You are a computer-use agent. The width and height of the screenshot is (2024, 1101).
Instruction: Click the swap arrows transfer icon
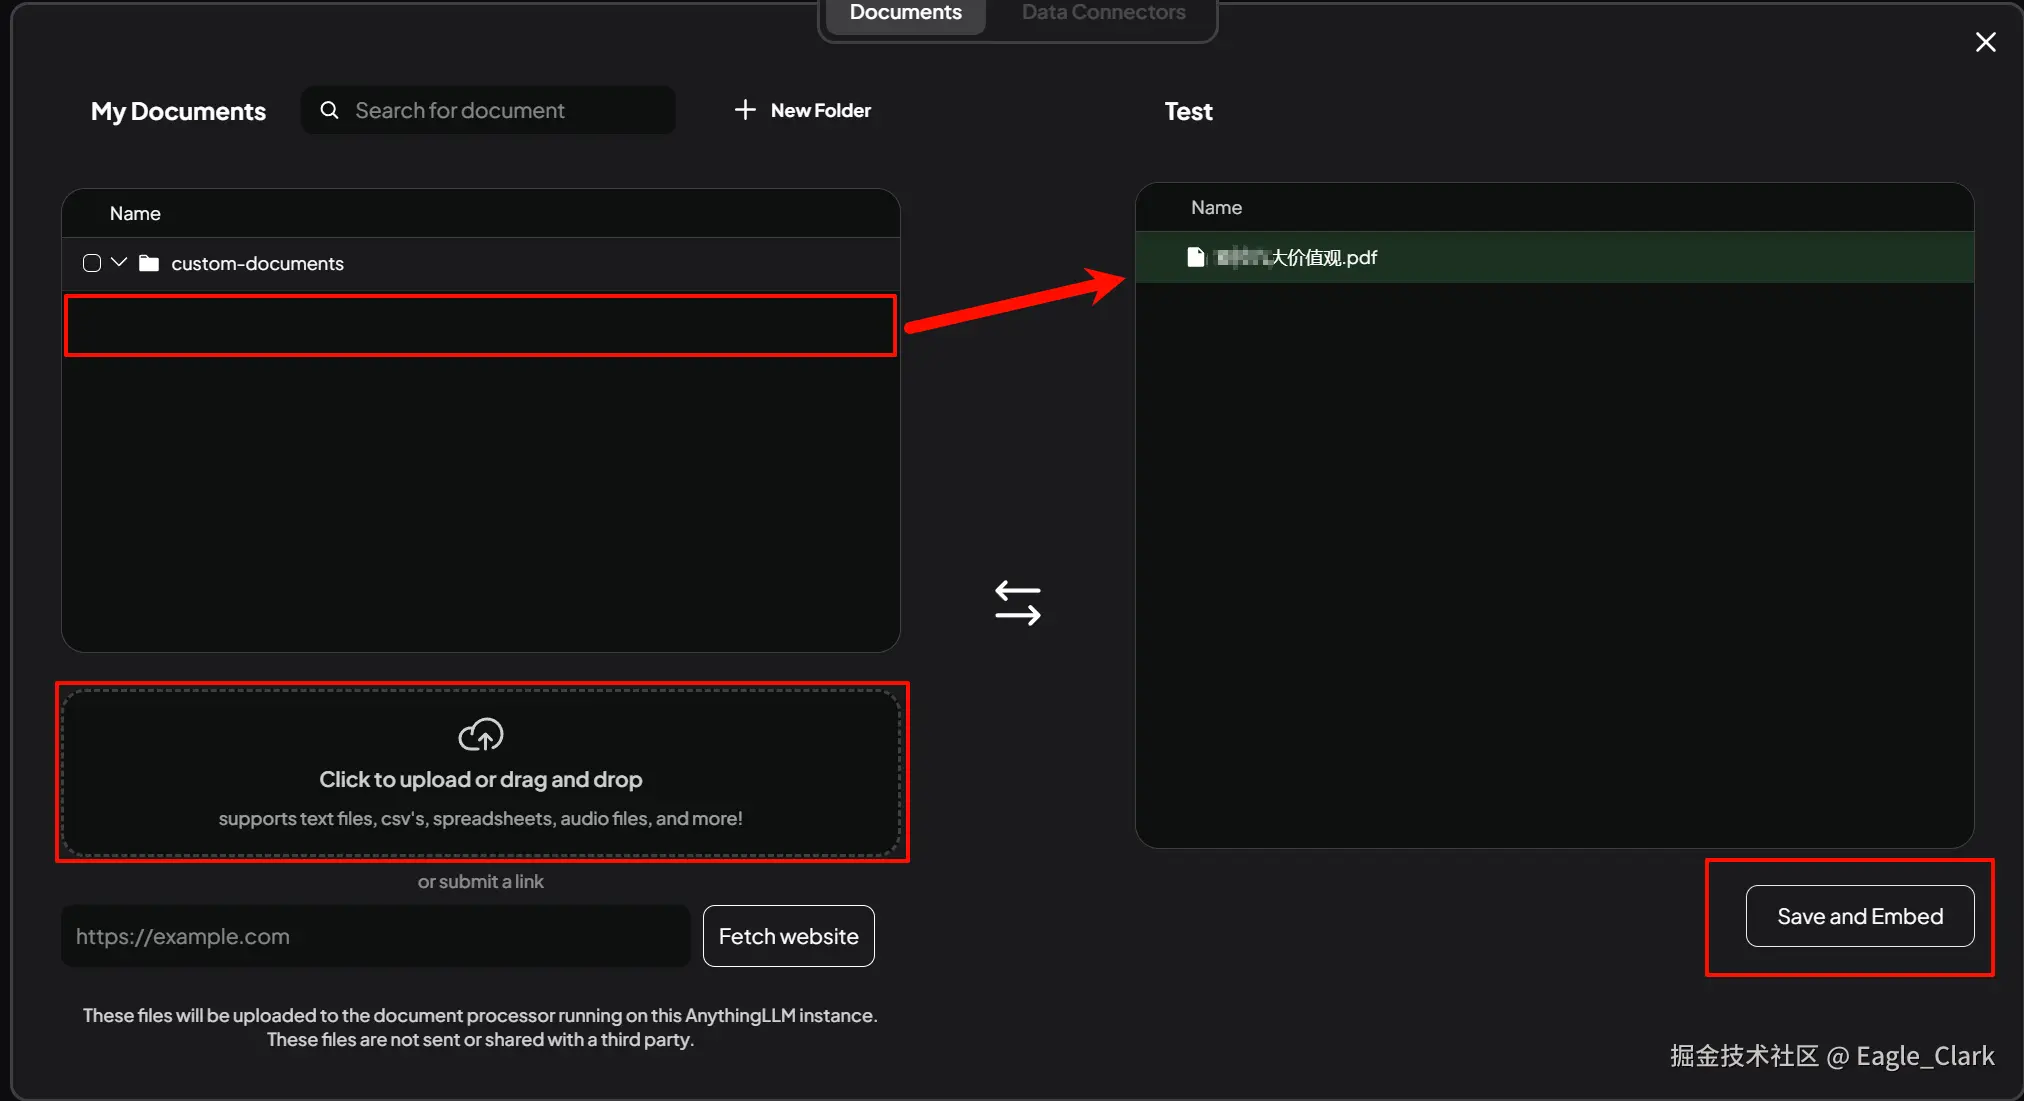pos(1017,603)
